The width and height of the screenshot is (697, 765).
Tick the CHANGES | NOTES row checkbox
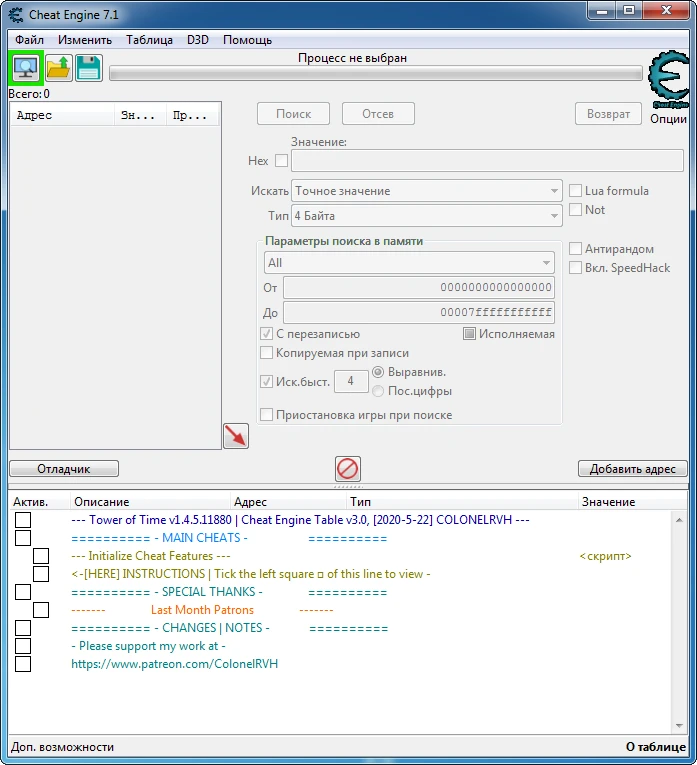23,628
